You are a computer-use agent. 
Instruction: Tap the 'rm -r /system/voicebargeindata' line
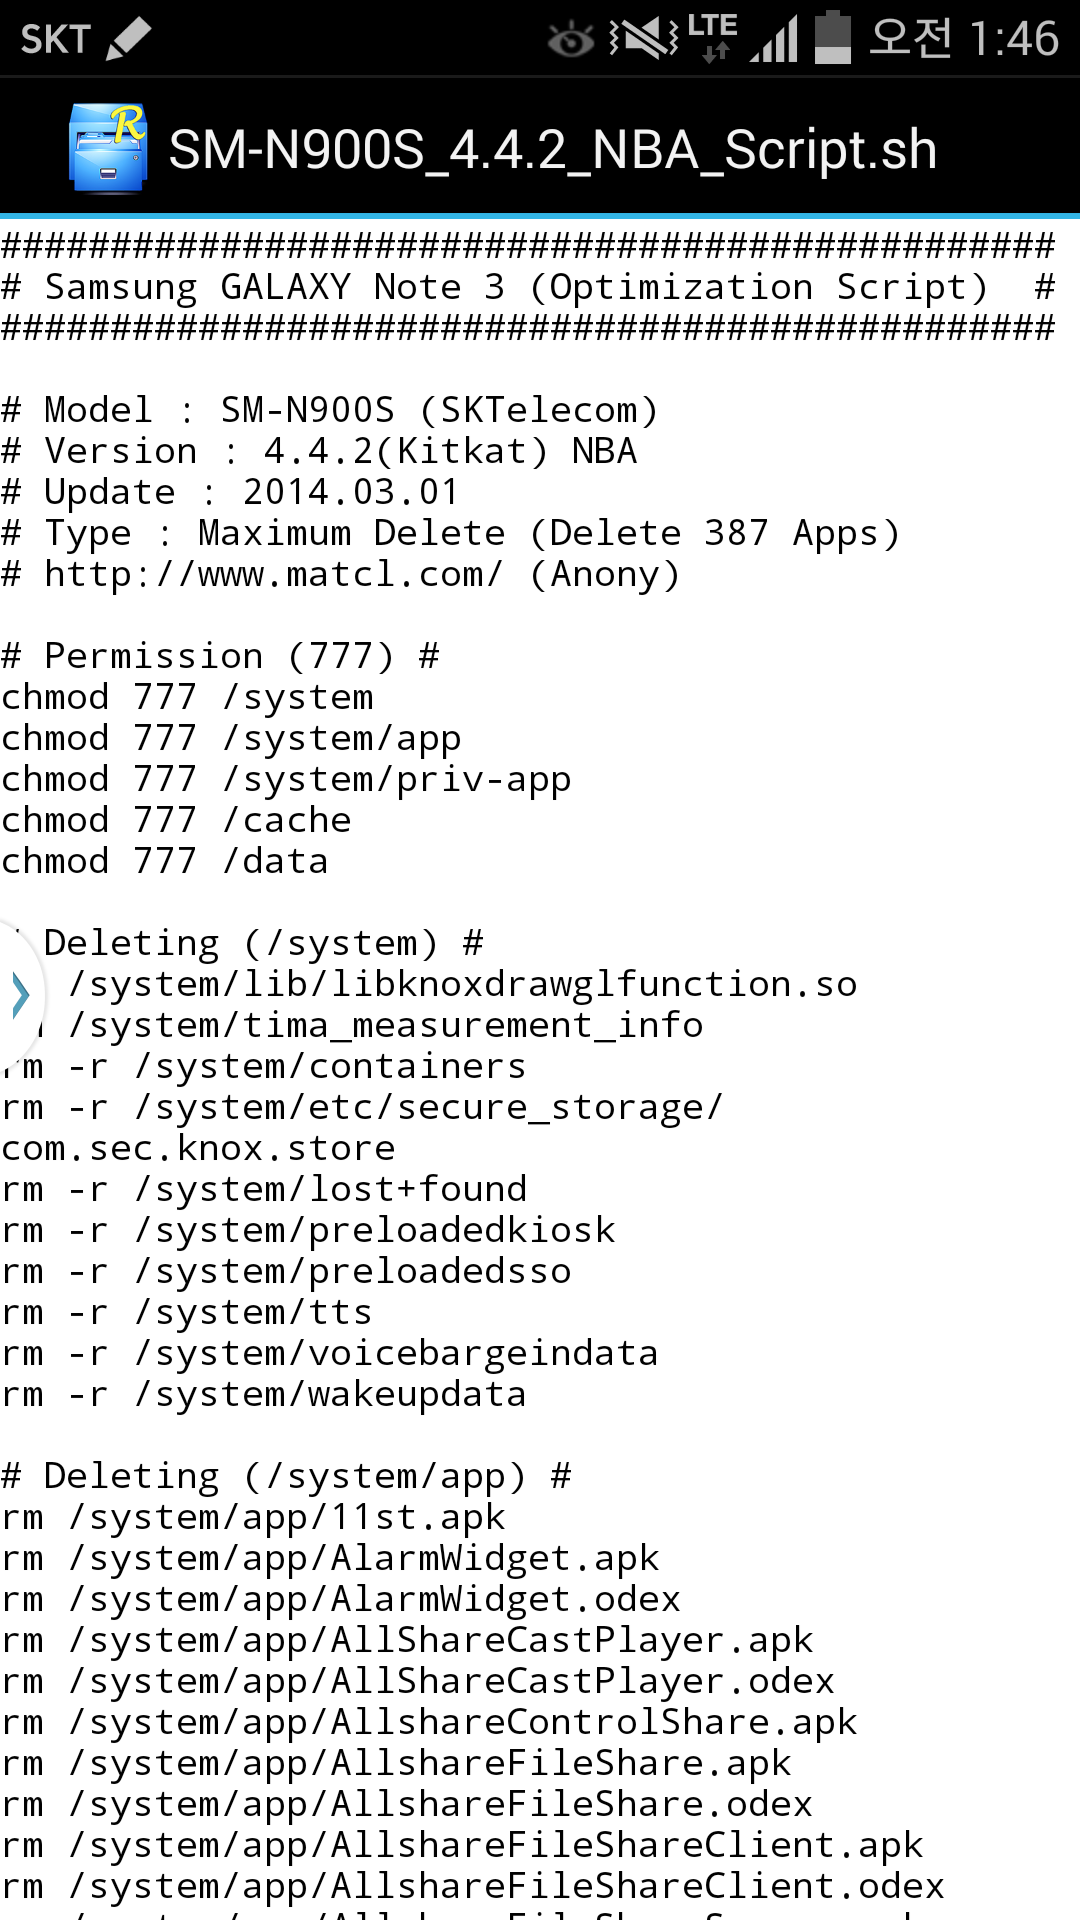coord(330,1353)
